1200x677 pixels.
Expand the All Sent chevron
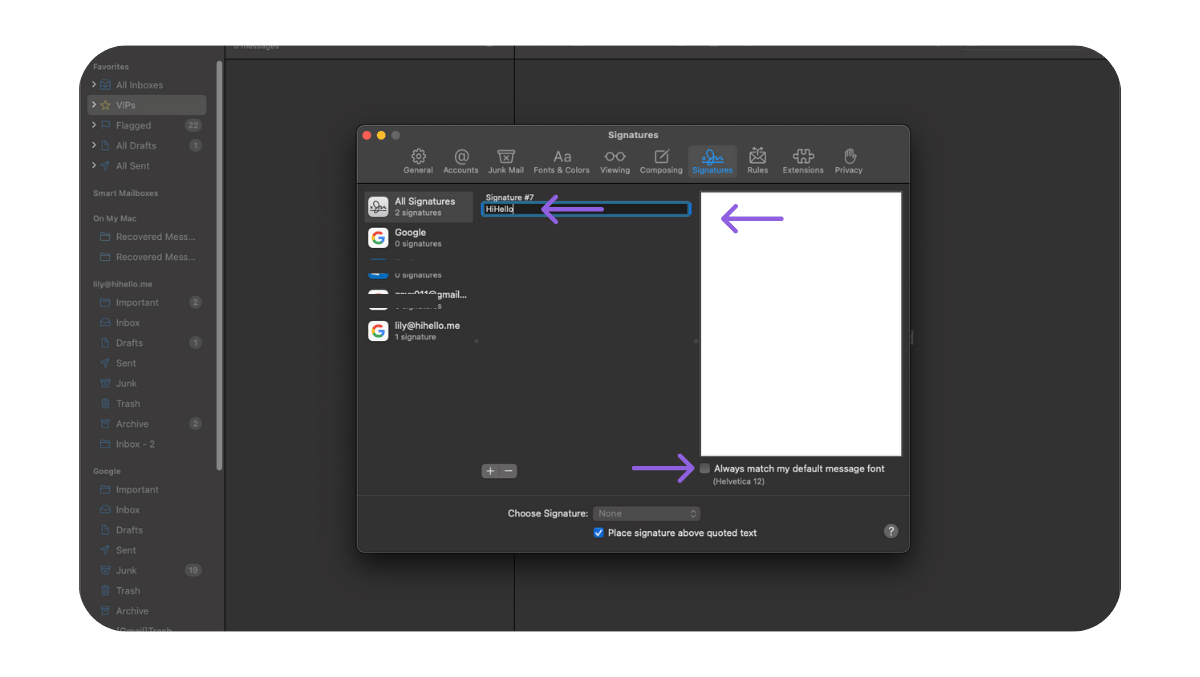point(94,166)
